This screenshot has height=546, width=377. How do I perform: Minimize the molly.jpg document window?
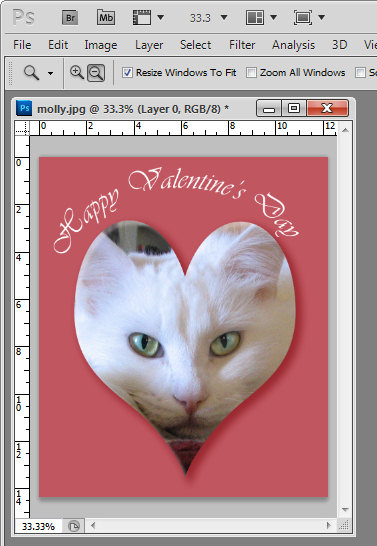click(x=269, y=108)
